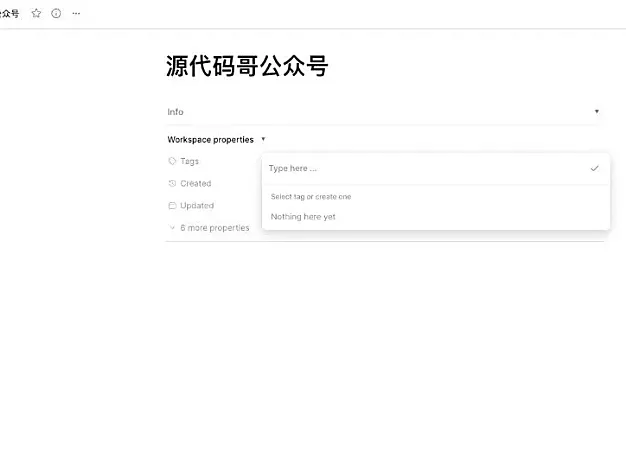Click the Workspace properties heading
This screenshot has width=626, height=470.
[x=210, y=139]
